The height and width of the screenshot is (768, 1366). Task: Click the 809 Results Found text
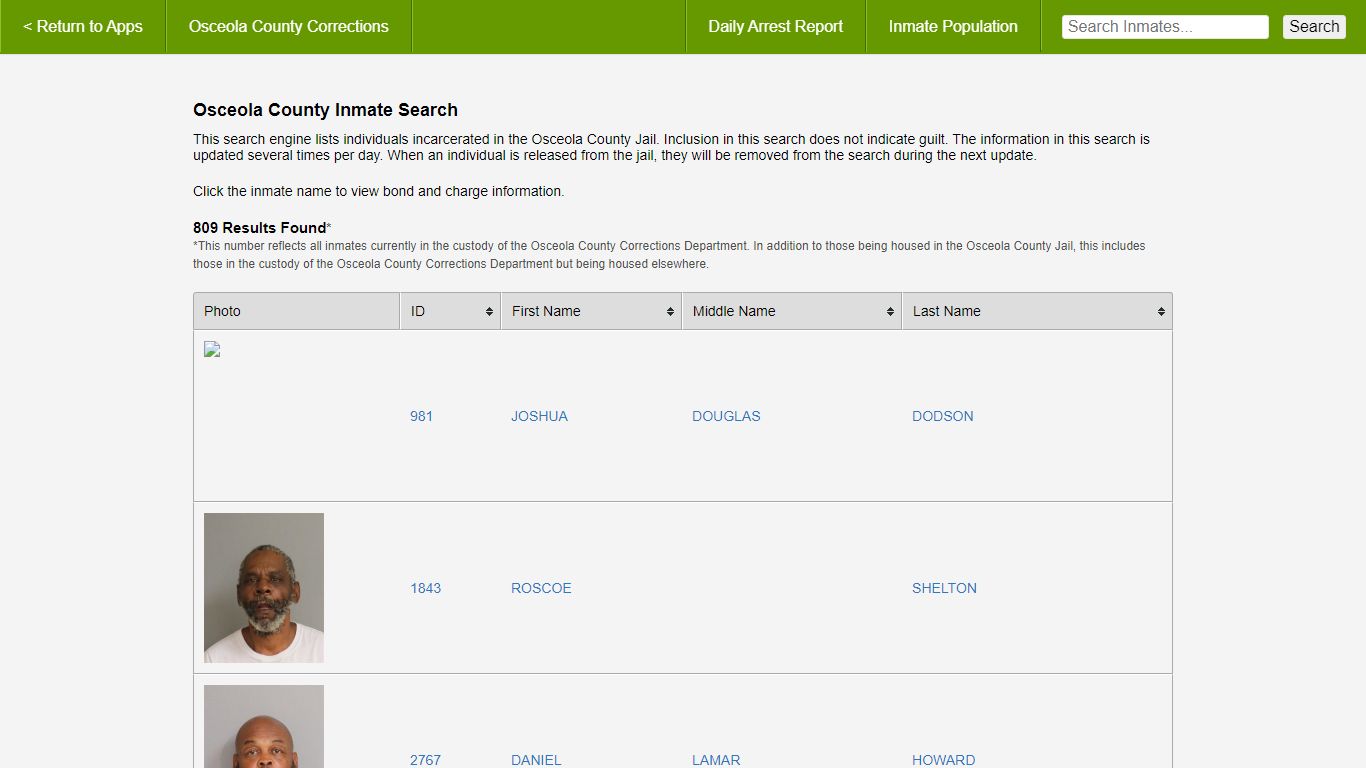[260, 228]
